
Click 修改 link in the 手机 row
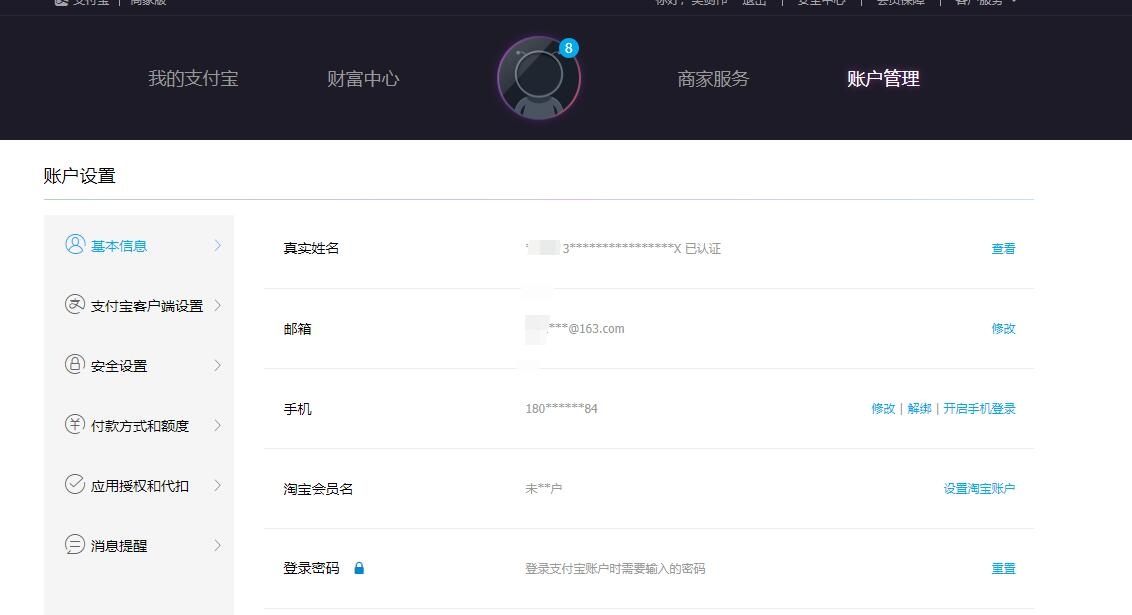(883, 409)
